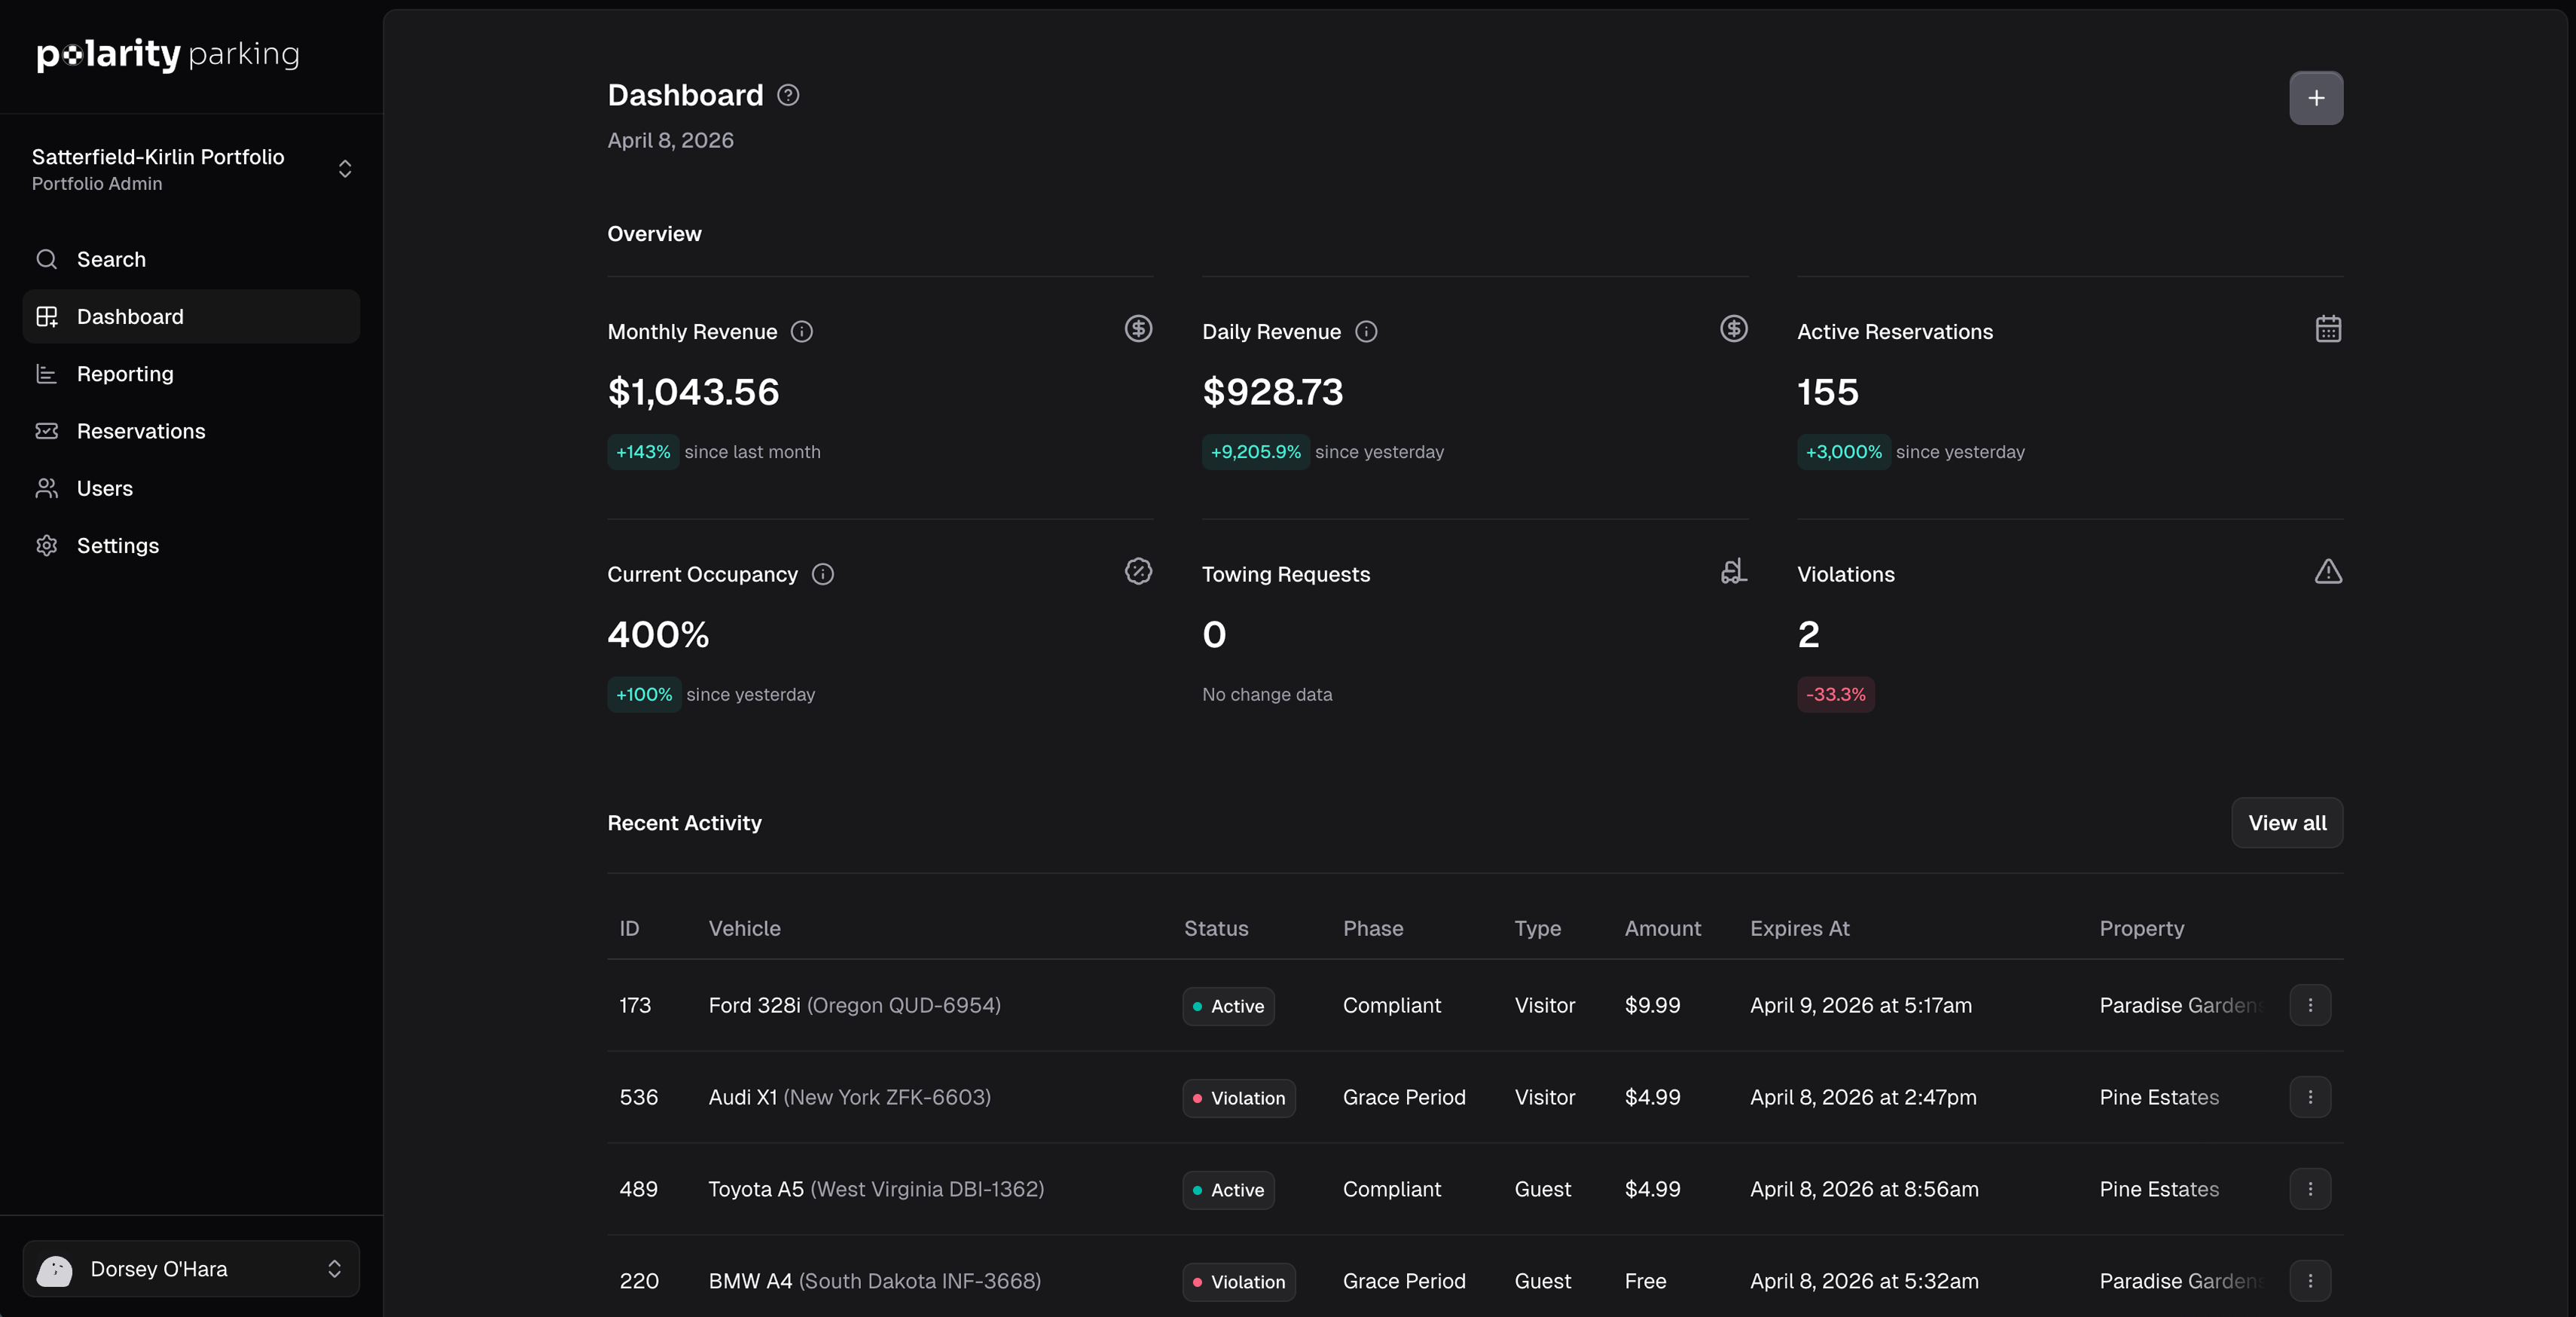Viewport: 2576px width, 1317px height.
Task: Click the Dashboard grid icon in sidebar
Action: [47, 317]
